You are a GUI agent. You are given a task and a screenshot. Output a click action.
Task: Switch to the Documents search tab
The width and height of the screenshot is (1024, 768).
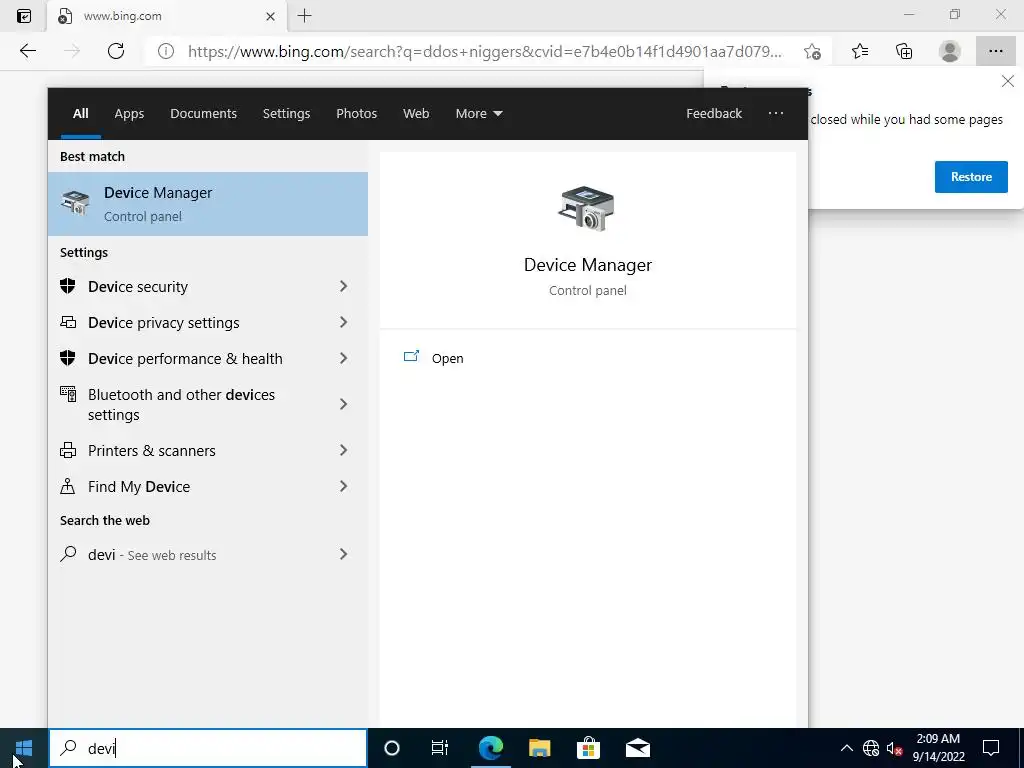(x=203, y=114)
